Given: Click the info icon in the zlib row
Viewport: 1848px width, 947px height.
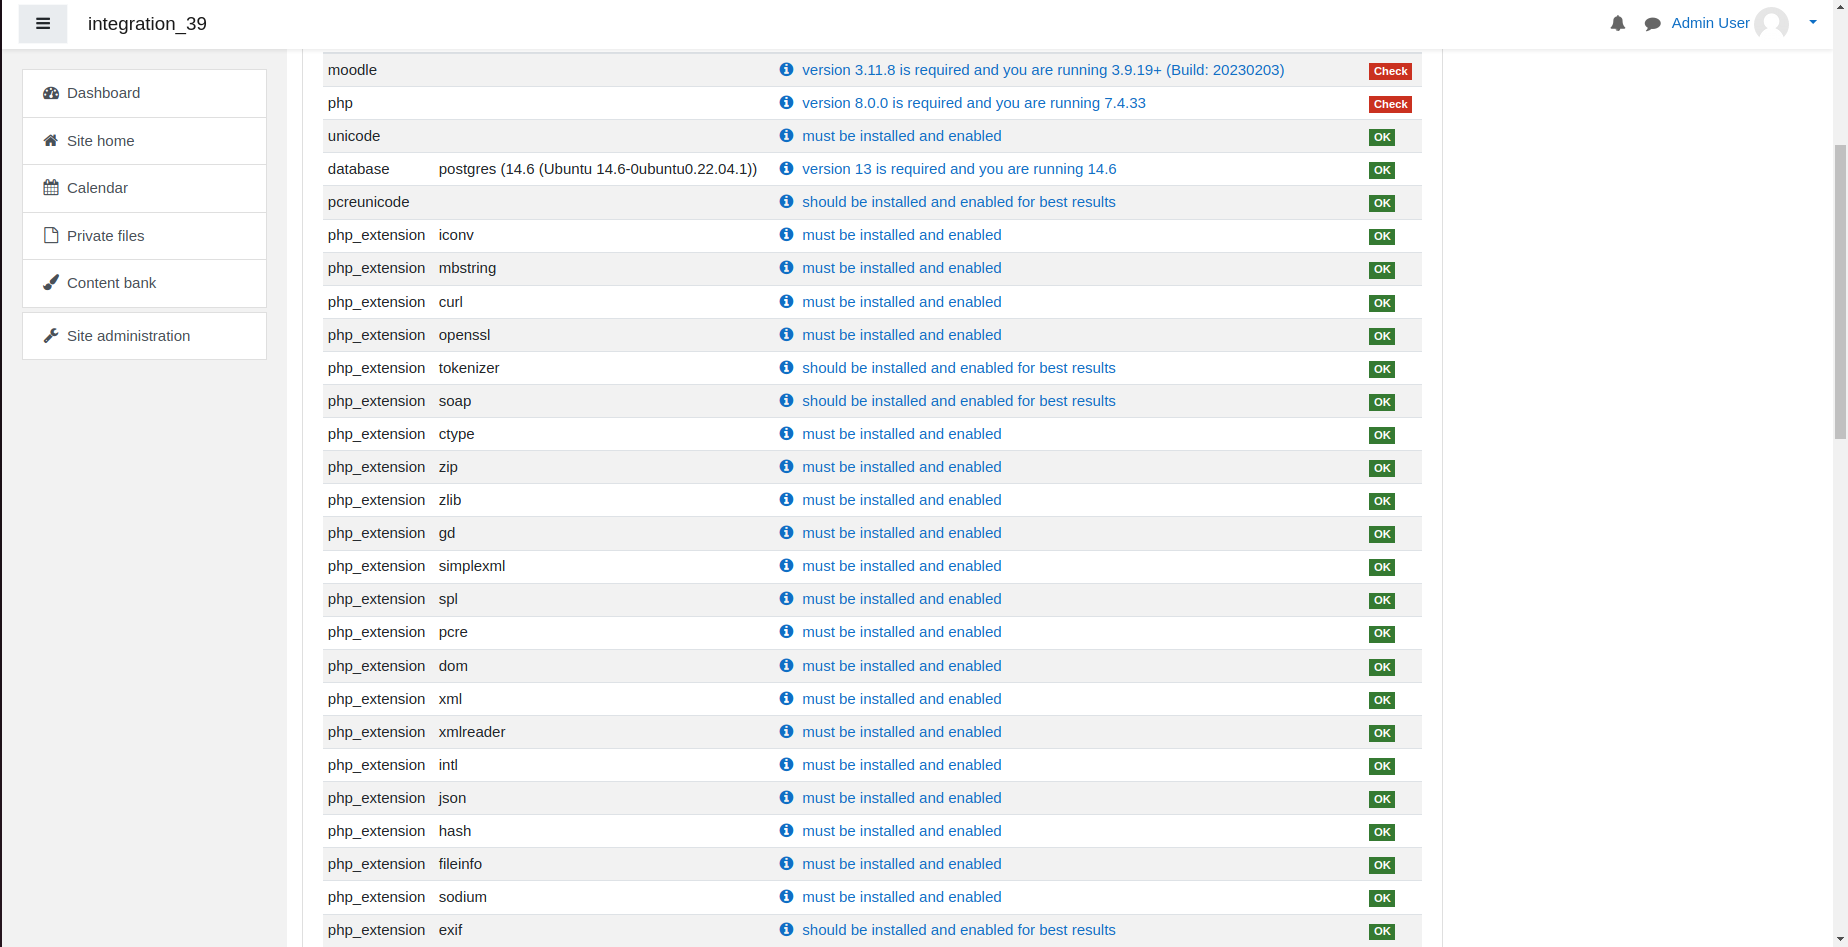Looking at the screenshot, I should [786, 500].
